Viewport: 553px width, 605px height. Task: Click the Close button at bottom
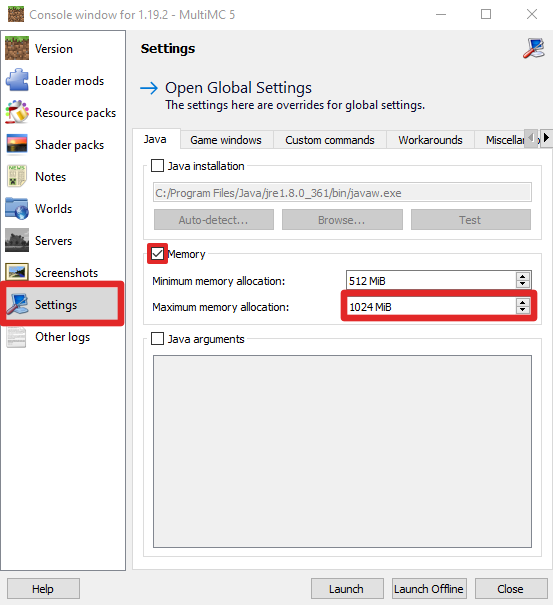pos(511,589)
